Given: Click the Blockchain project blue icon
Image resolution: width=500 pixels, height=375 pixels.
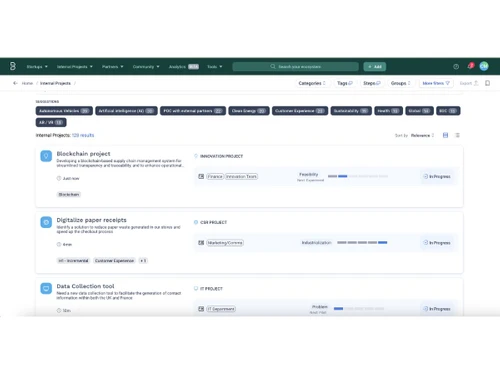Looking at the screenshot, I should (46, 156).
